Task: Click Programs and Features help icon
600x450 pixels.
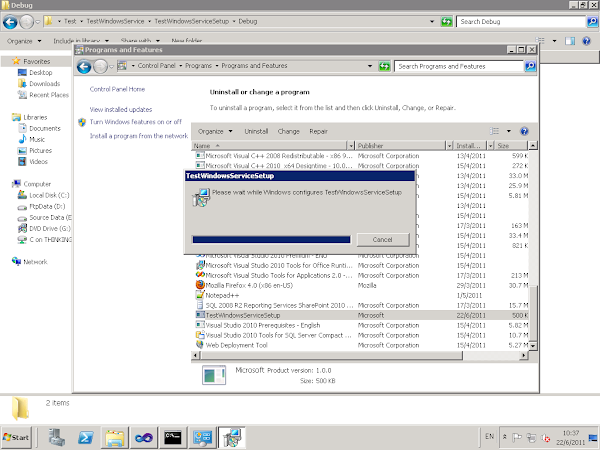Action: tap(524, 131)
